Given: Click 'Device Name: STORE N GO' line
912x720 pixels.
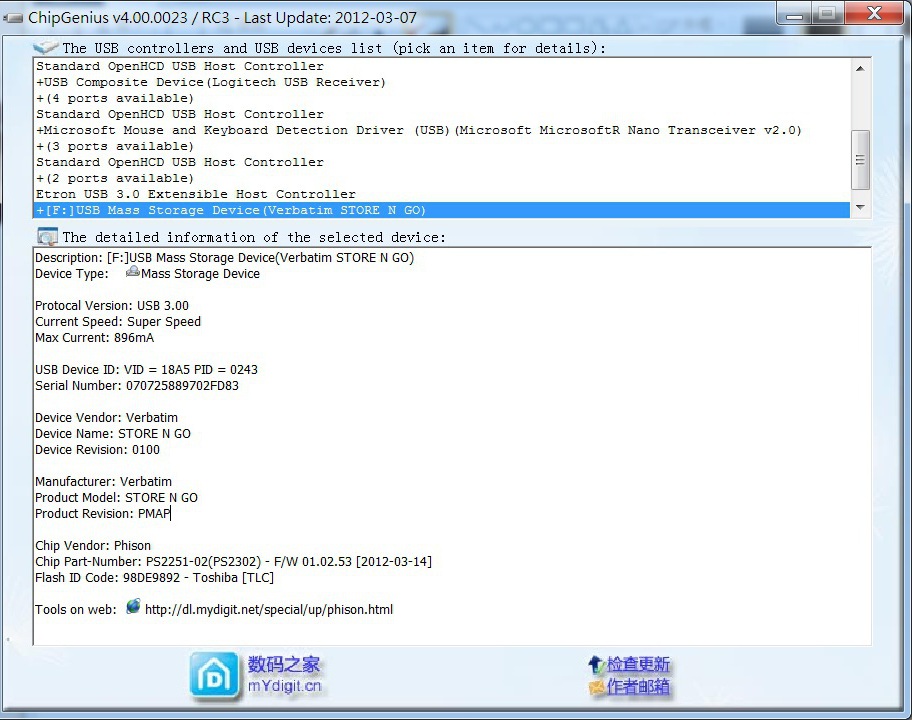Looking at the screenshot, I should [113, 434].
